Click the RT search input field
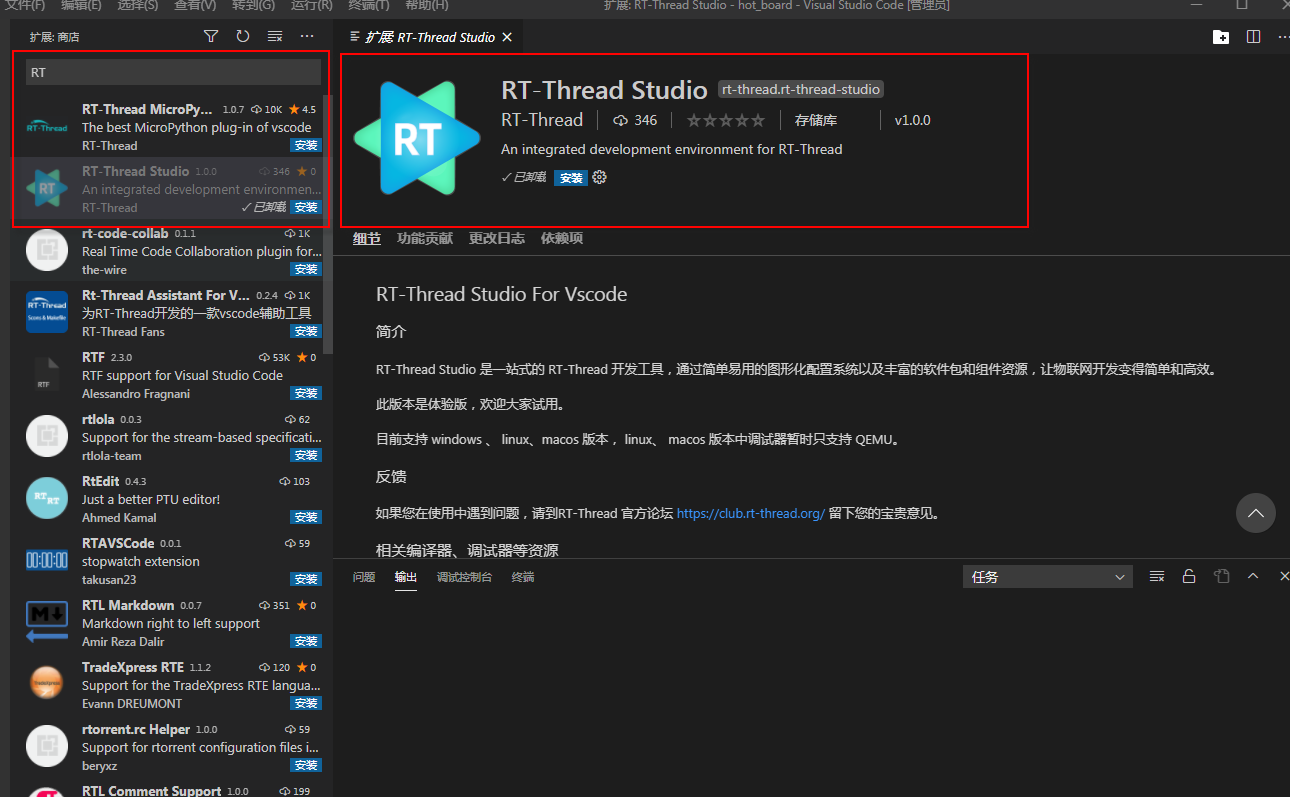The width and height of the screenshot is (1290, 797). pos(170,72)
